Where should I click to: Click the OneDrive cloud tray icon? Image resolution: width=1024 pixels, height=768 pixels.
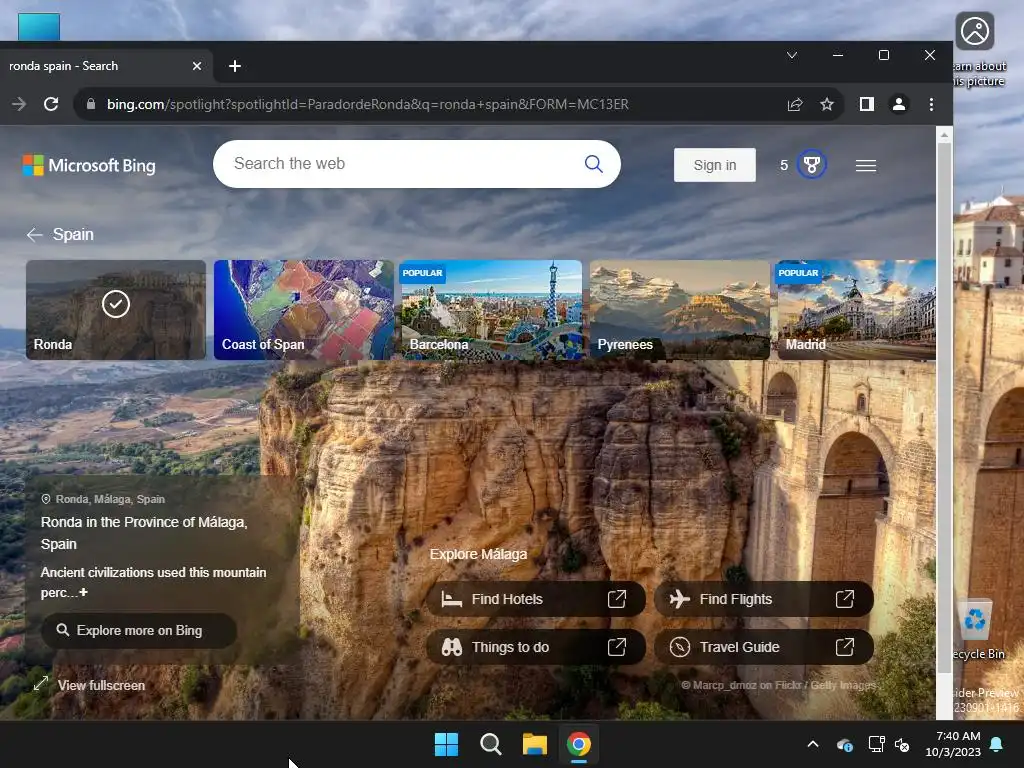845,744
